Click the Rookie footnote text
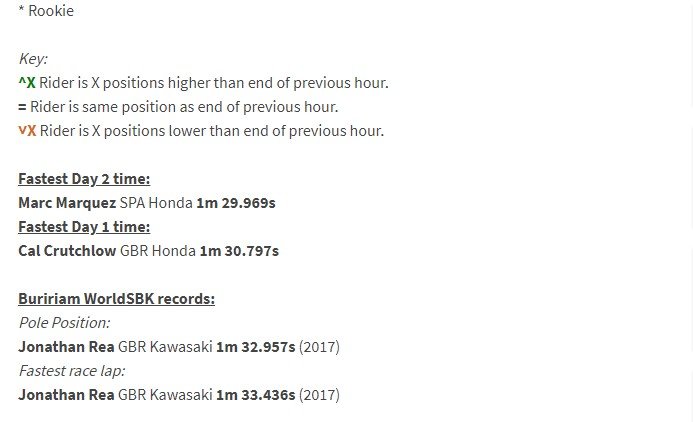Viewport: 693px width, 422px height. click(x=46, y=11)
